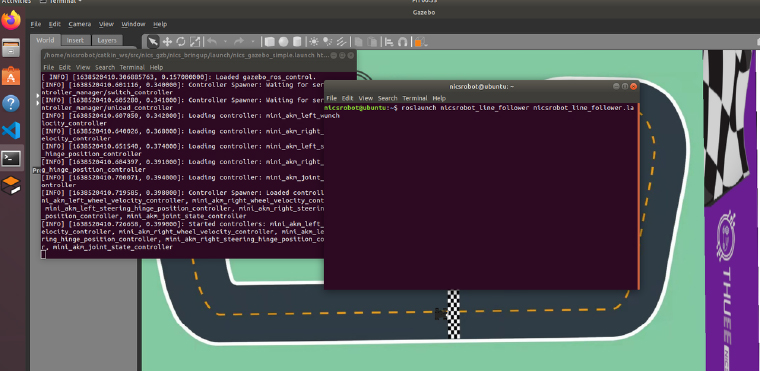This screenshot has width=760, height=372.
Task: Toggle the snap magnet tool
Action: click(x=402, y=42)
